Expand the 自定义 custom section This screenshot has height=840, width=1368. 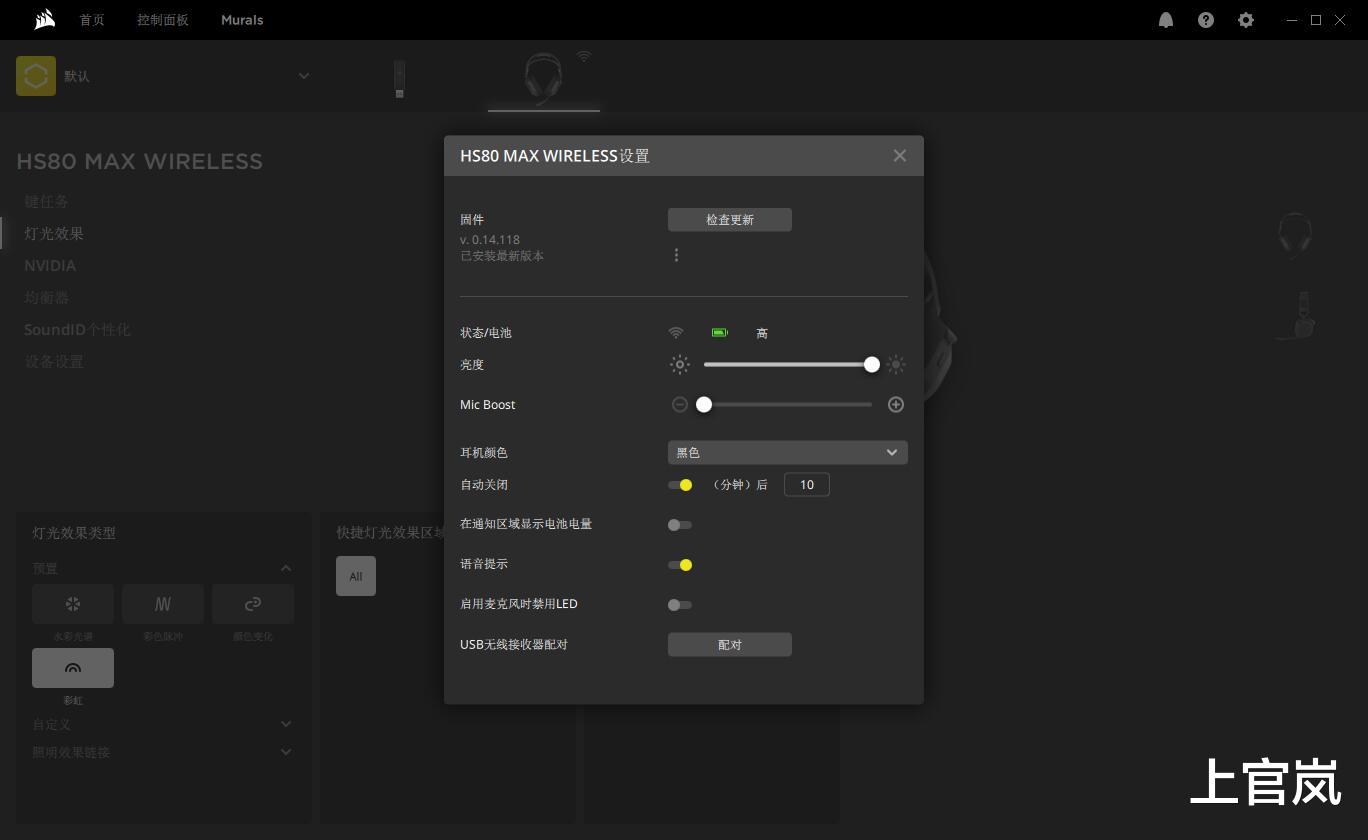[x=286, y=724]
